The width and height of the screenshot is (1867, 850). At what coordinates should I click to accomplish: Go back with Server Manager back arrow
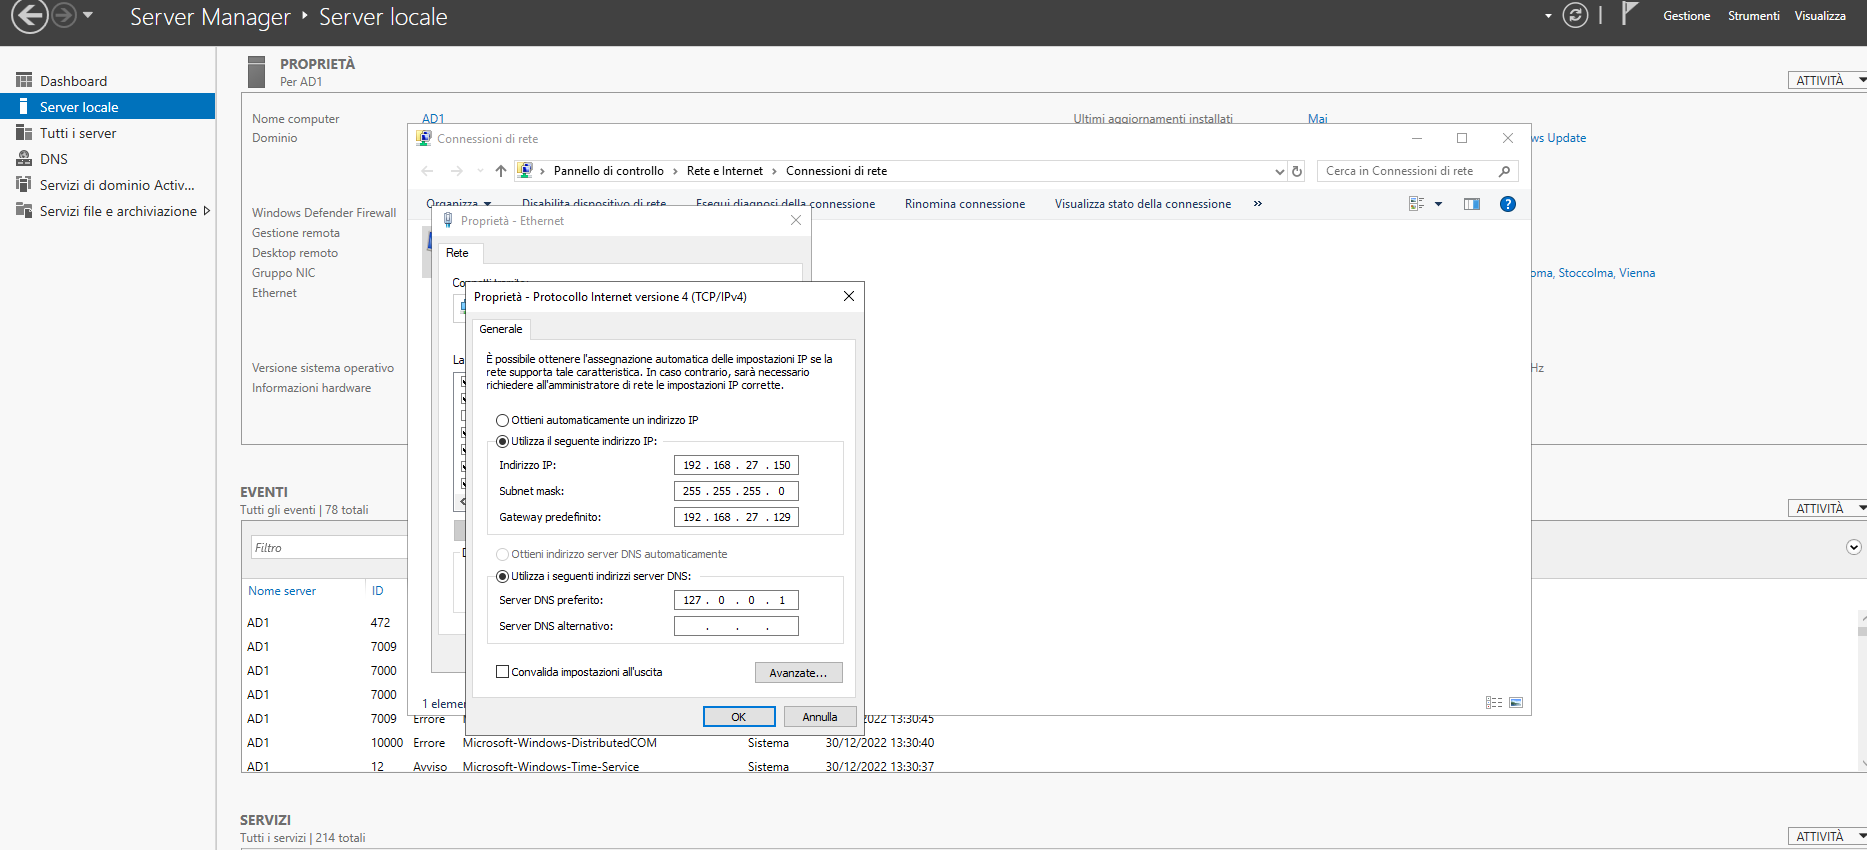coord(29,16)
